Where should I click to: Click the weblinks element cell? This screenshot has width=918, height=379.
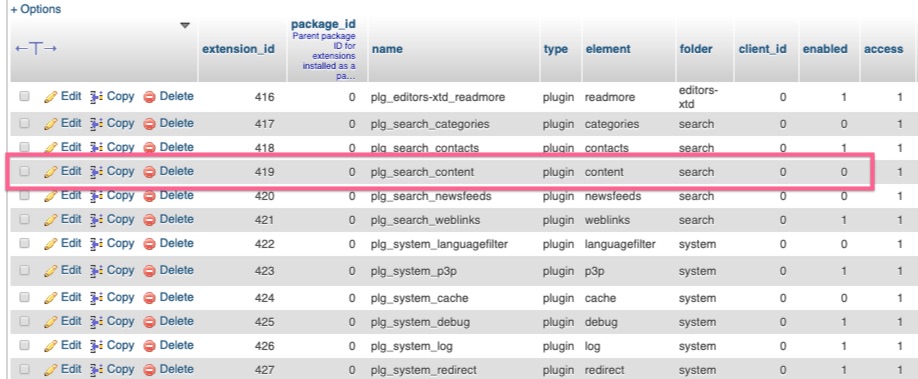click(609, 220)
